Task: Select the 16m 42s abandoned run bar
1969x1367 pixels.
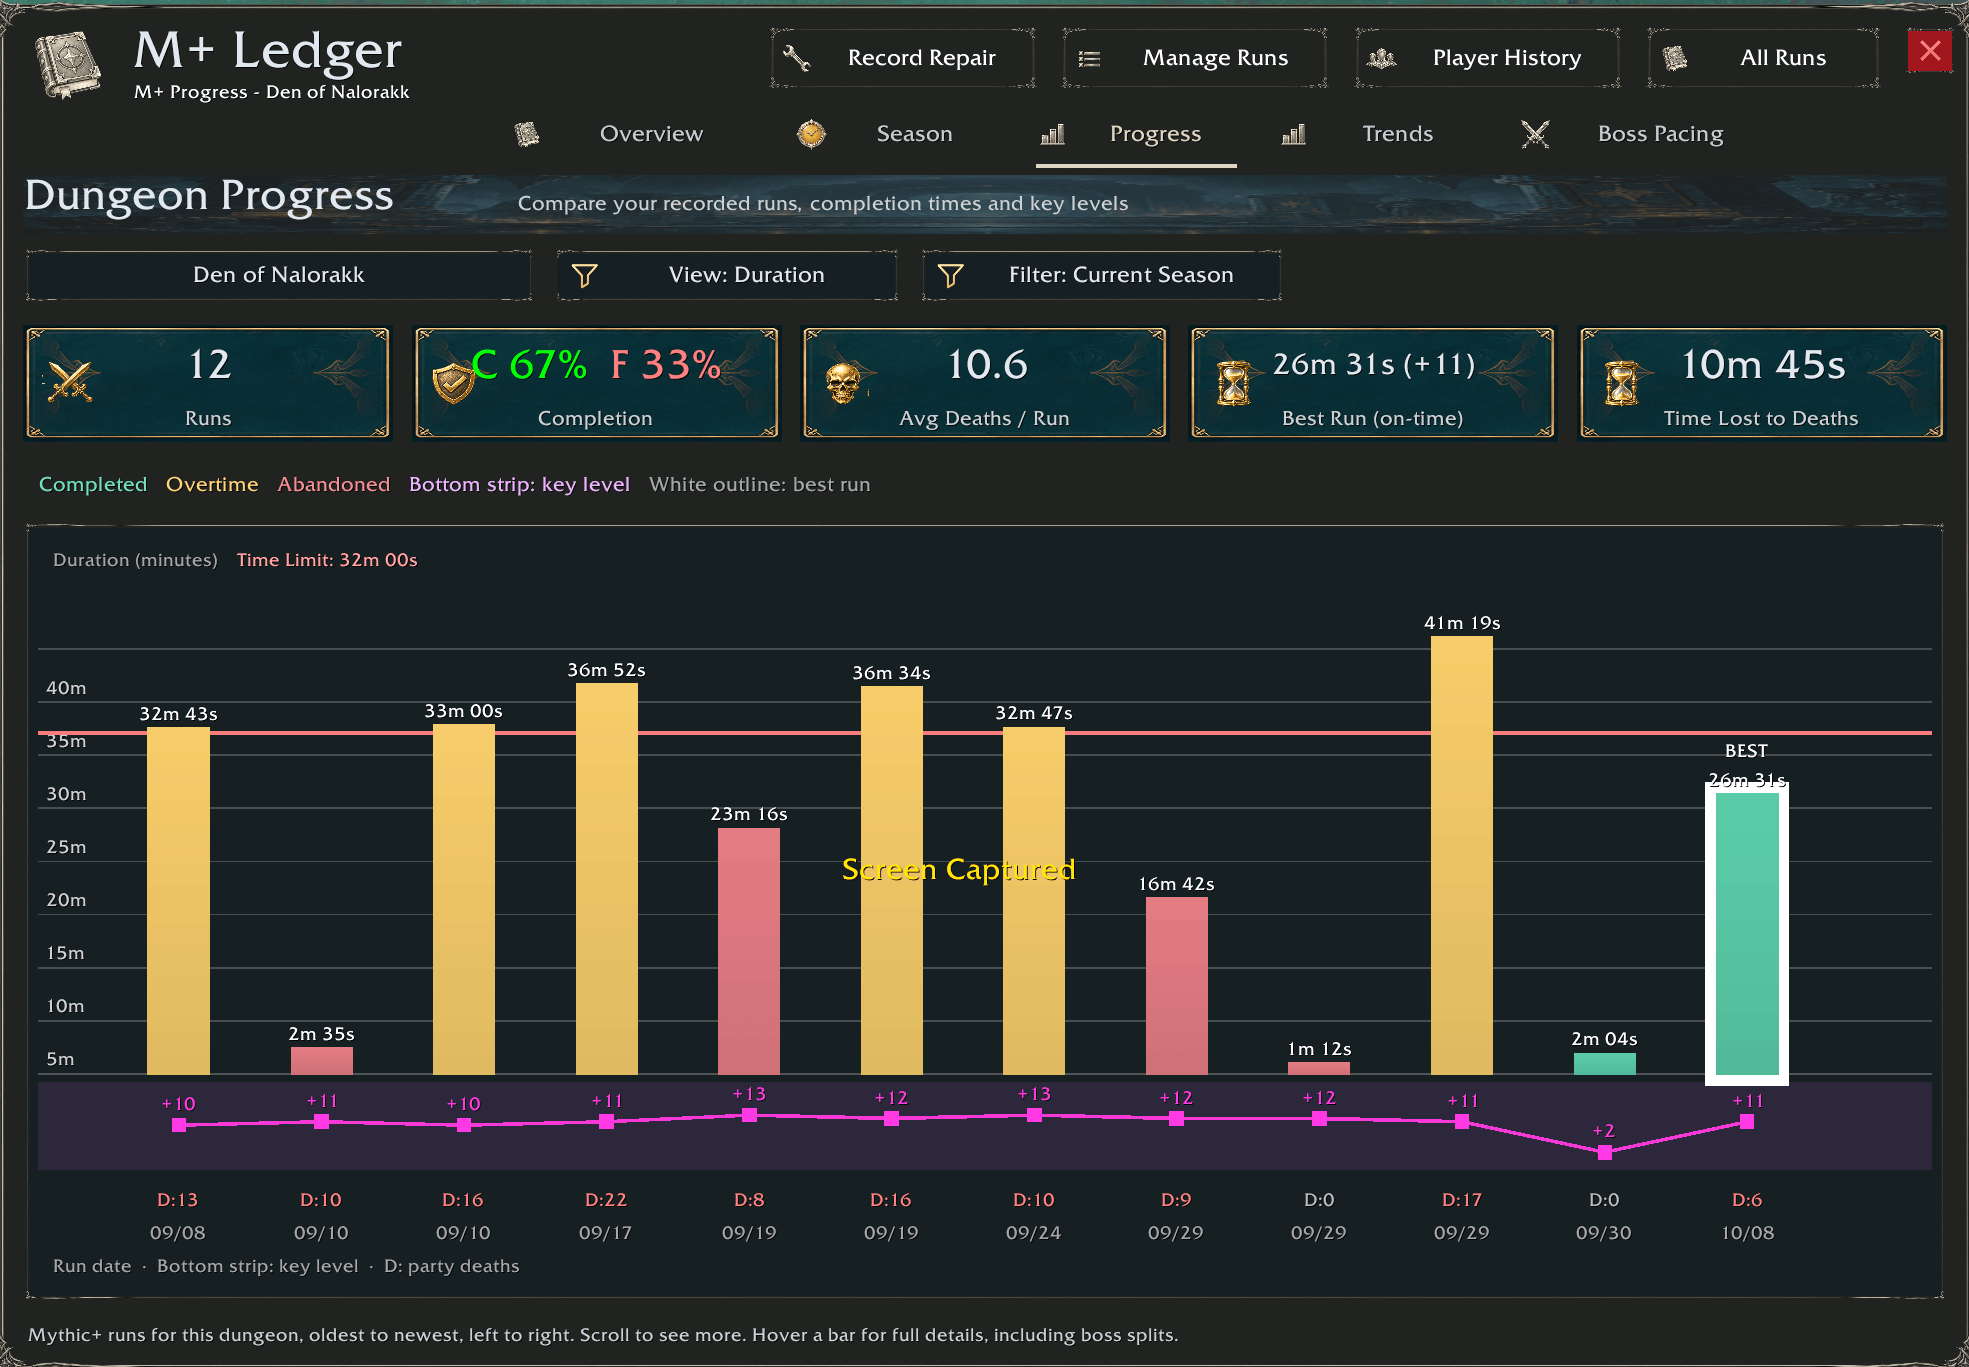Action: point(1177,986)
